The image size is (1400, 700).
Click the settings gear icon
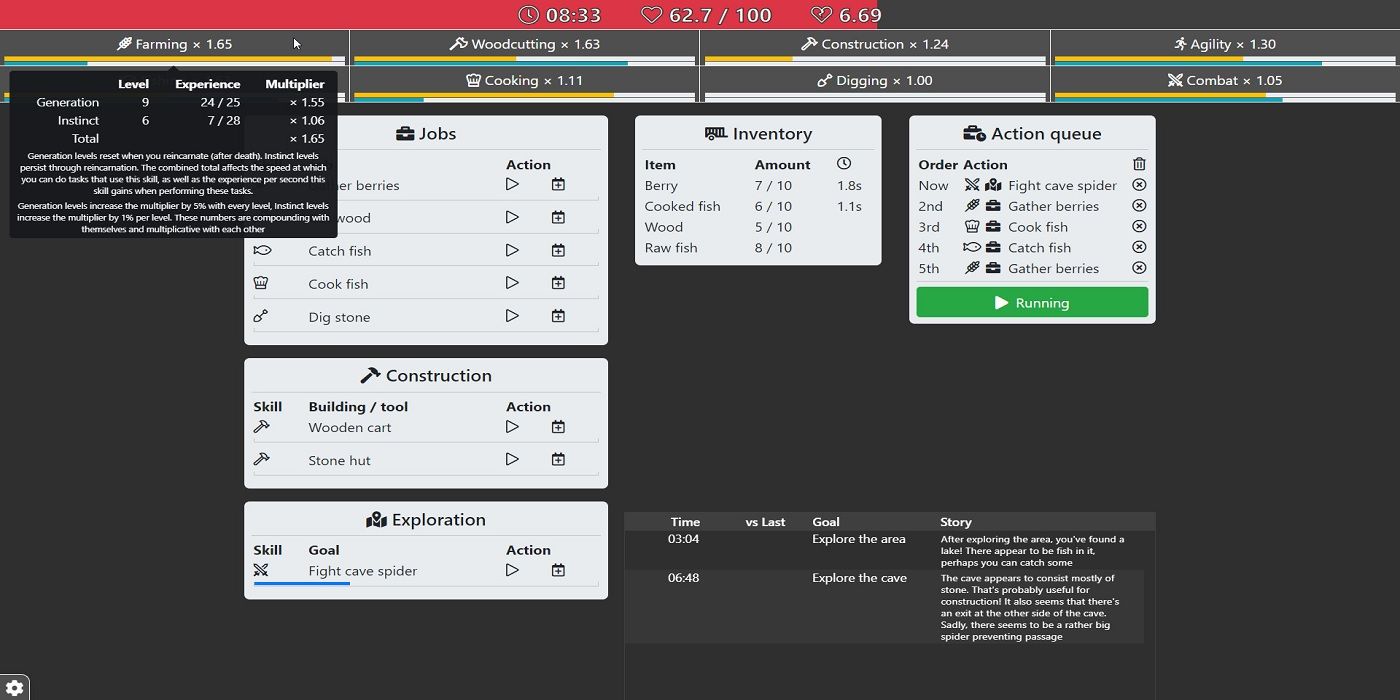tap(14, 688)
